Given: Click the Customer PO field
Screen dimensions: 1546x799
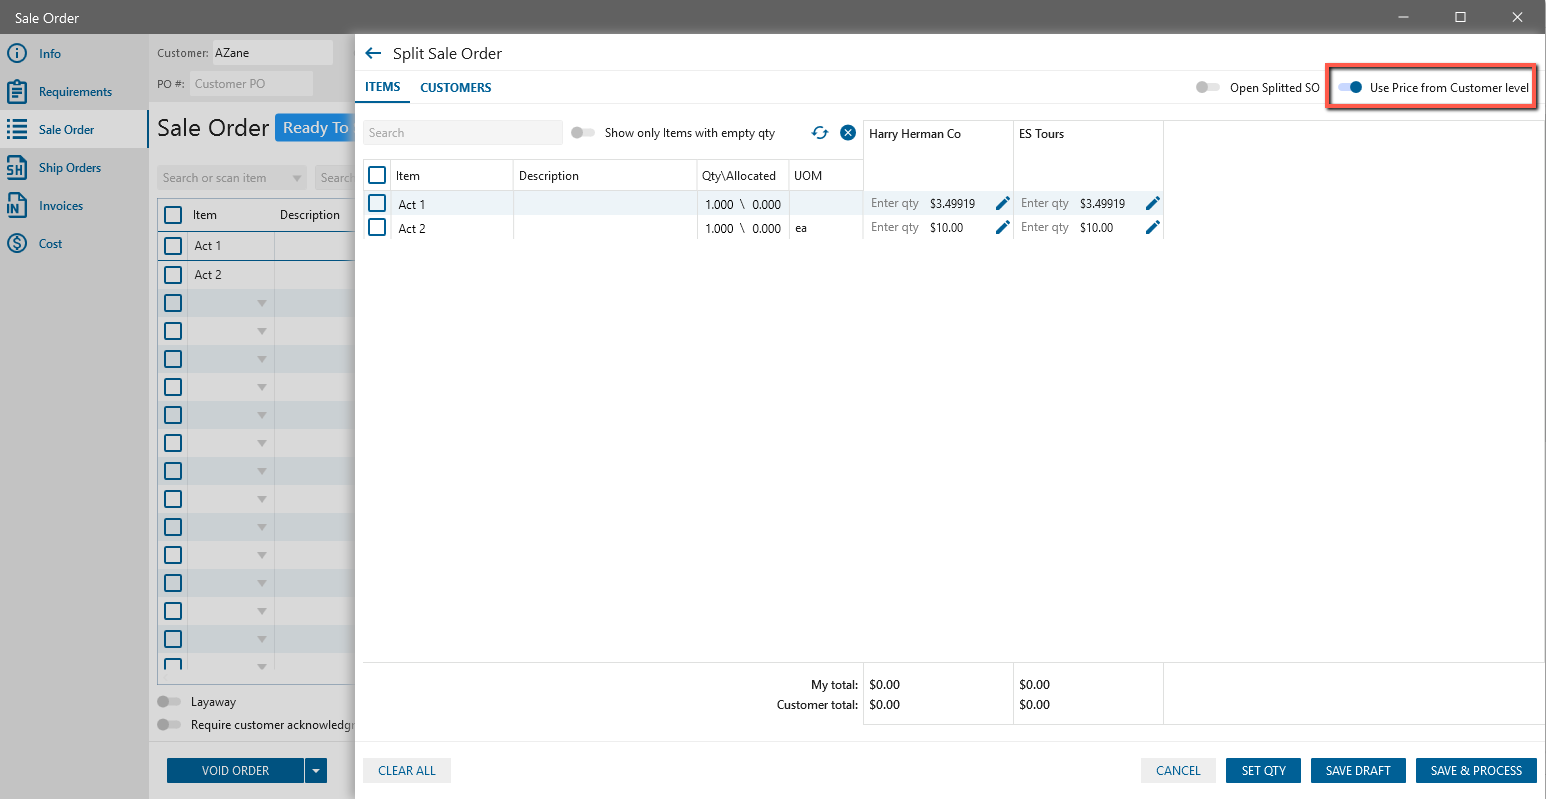Looking at the screenshot, I should point(251,84).
